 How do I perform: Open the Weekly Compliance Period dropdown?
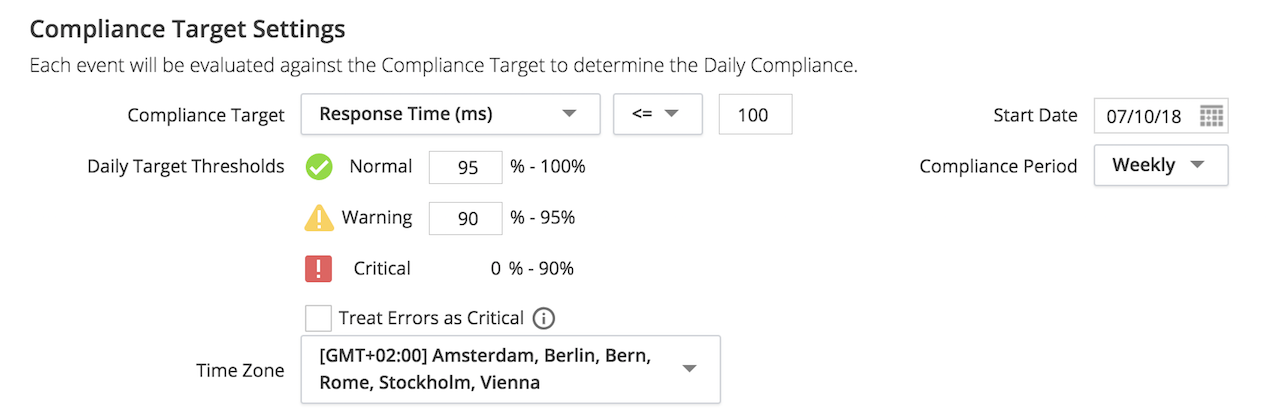point(1161,165)
